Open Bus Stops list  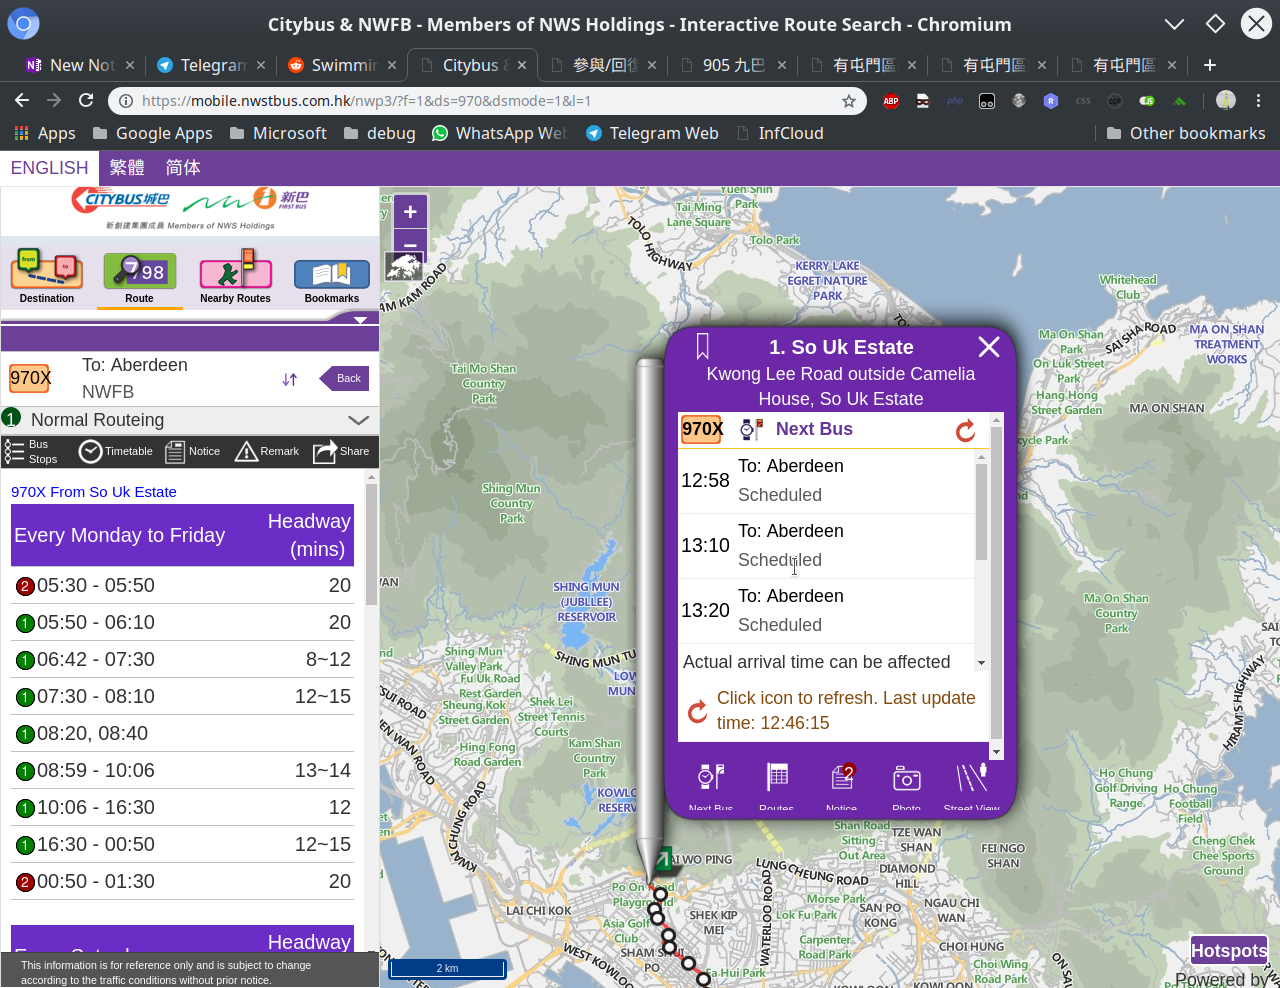click(31, 451)
